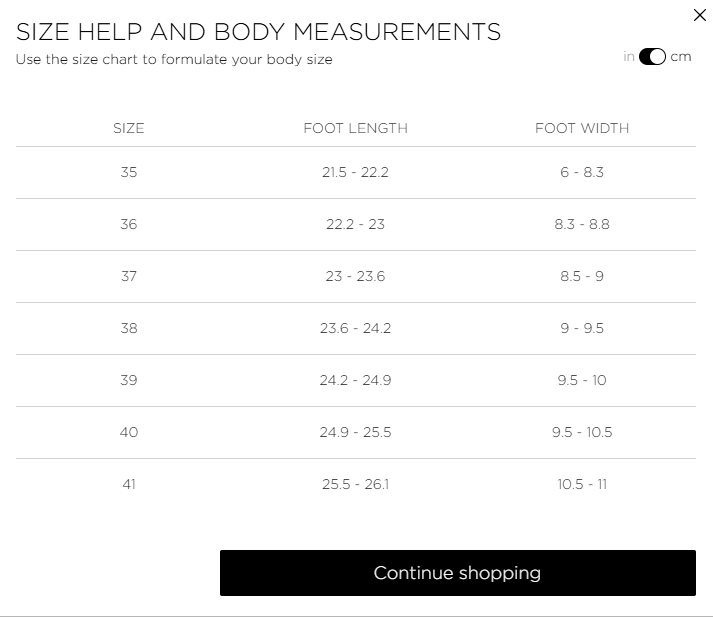Select size 41 row label
The image size is (713, 617).
(128, 484)
